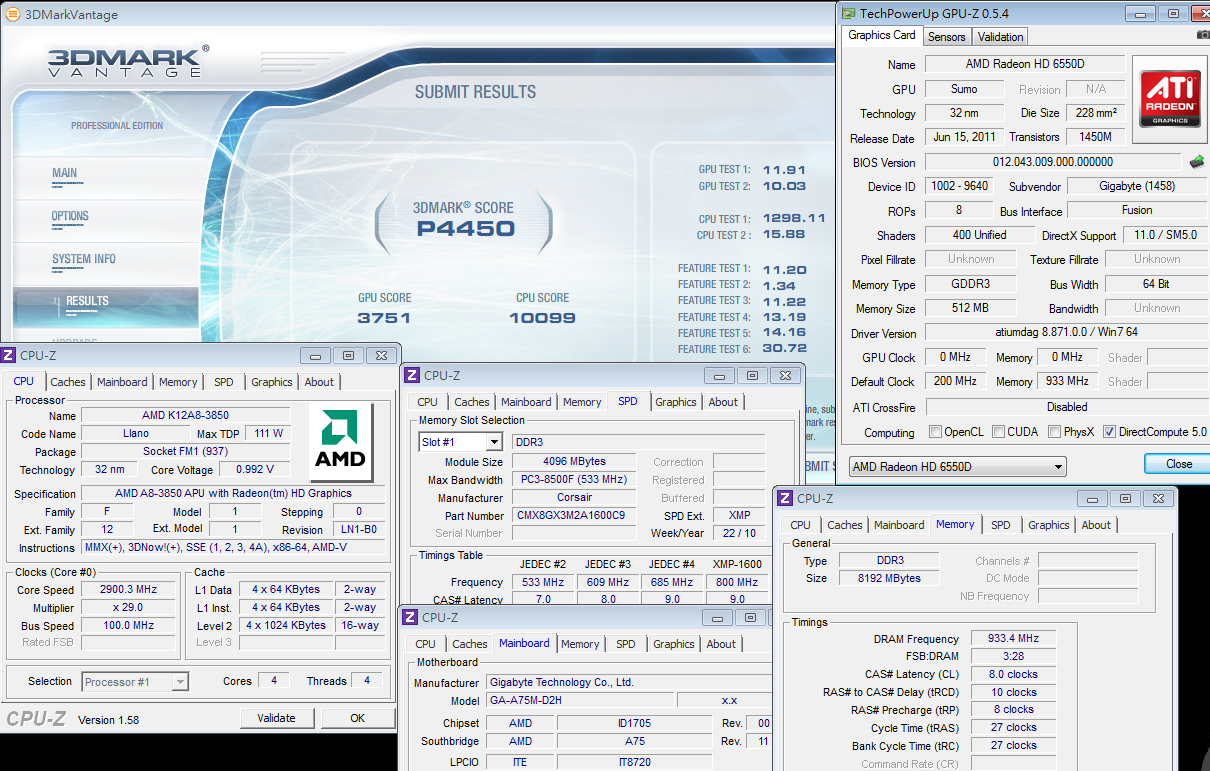Uncheck the DirectCompute 5.0 checkbox

point(1109,432)
